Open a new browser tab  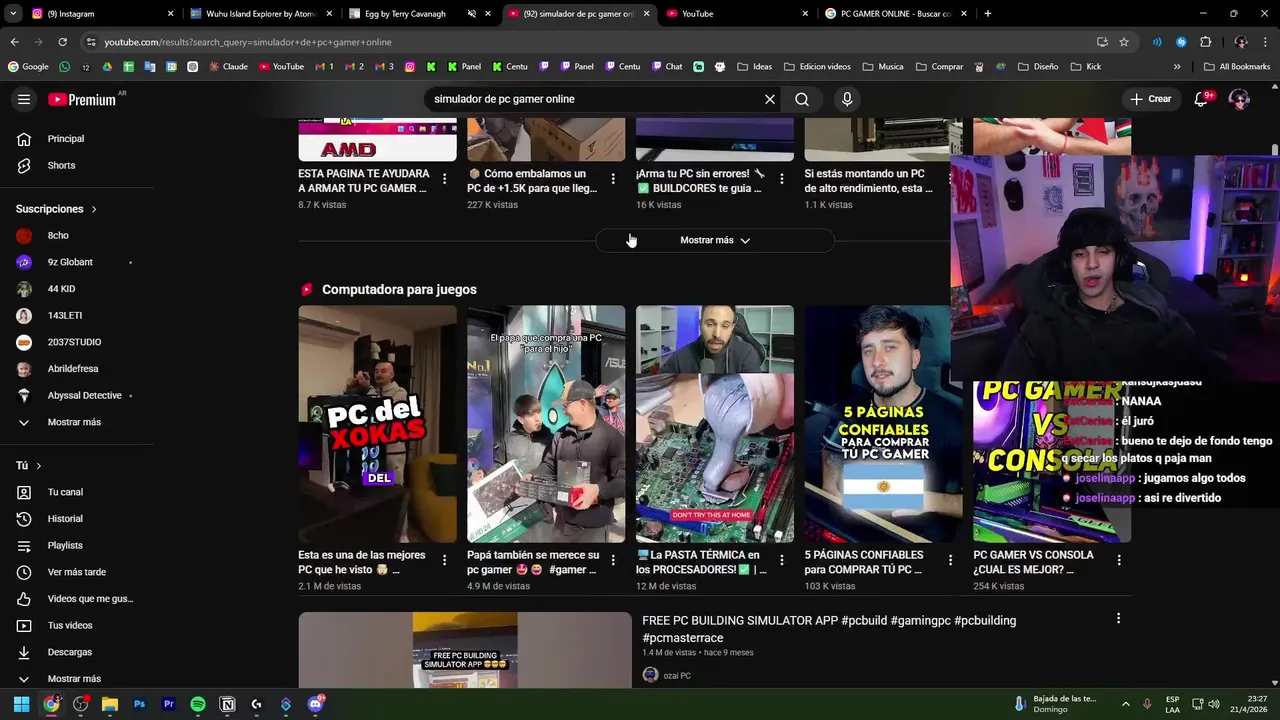(988, 14)
